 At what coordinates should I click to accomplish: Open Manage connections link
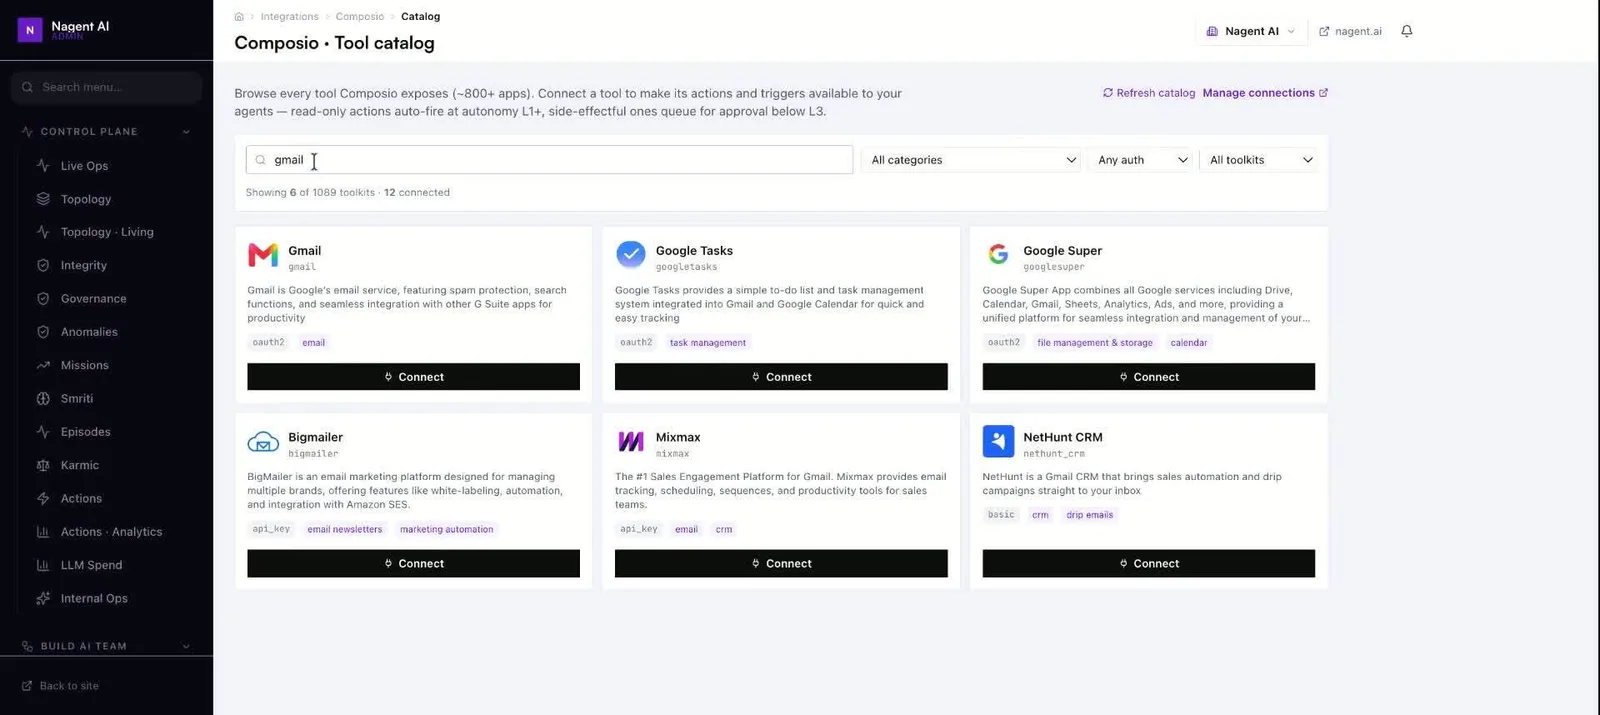click(1265, 93)
